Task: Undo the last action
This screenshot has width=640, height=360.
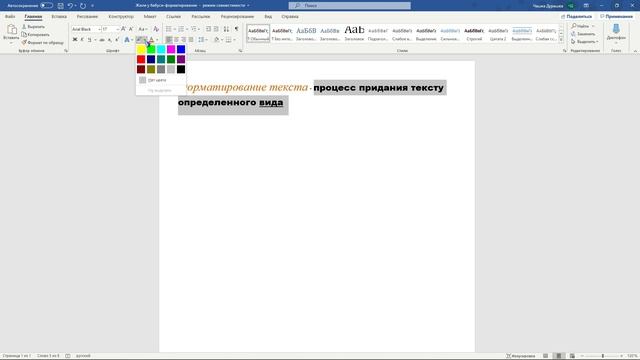Action: coord(70,6)
